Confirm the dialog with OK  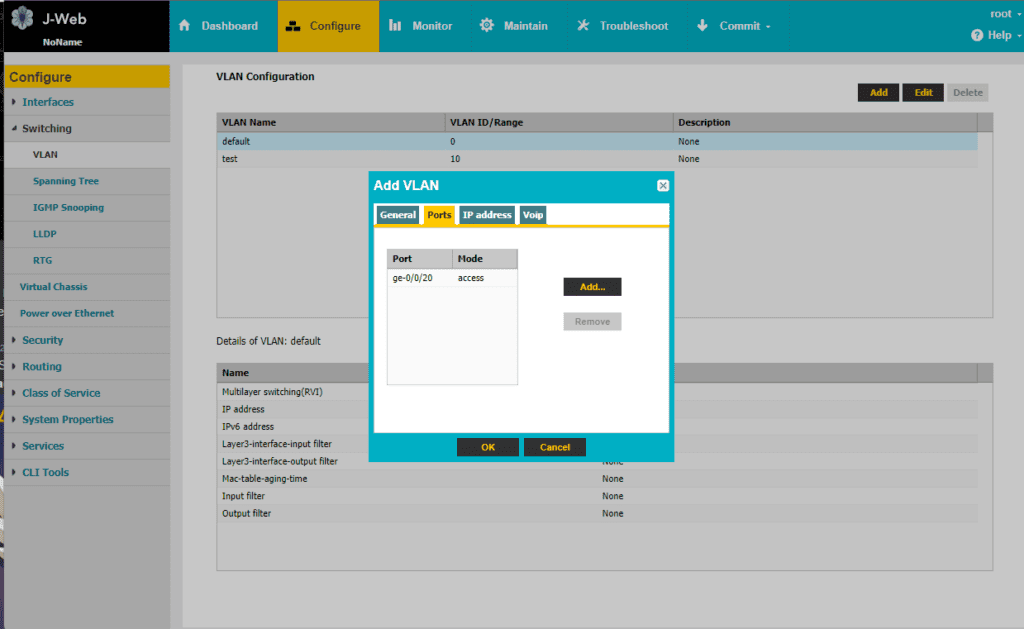[488, 447]
